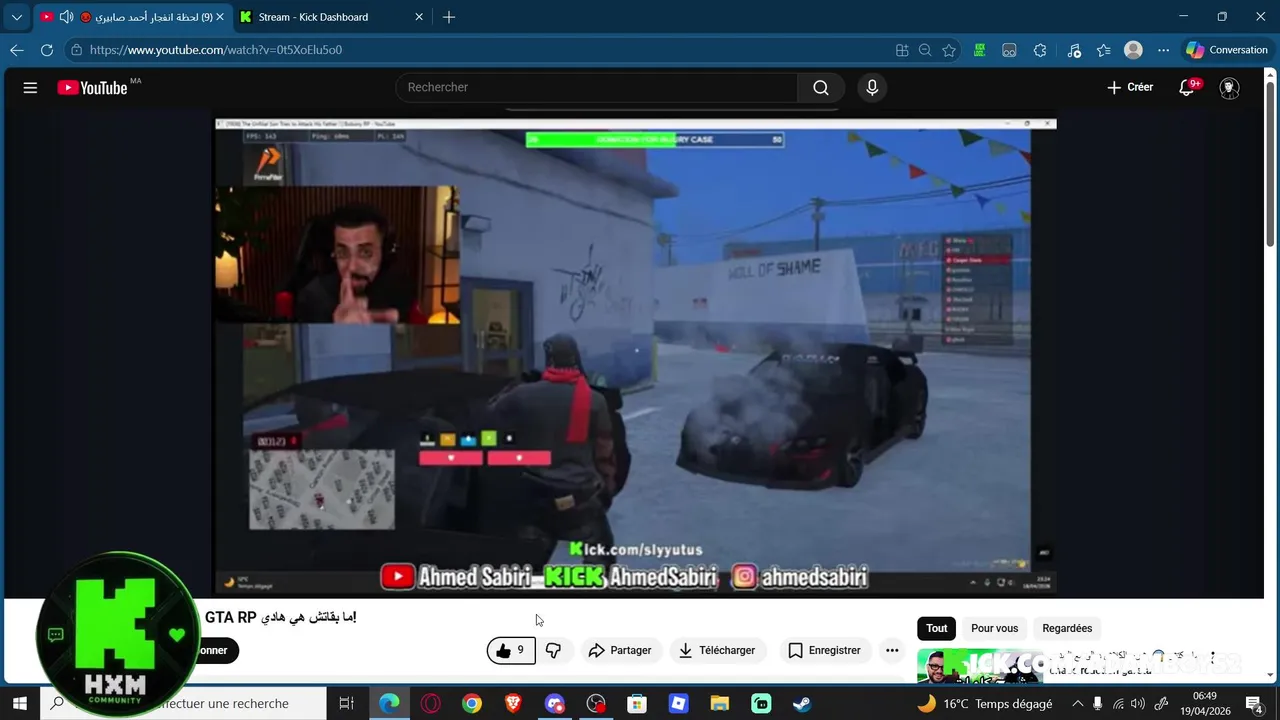Select the Regardées filter chip
The height and width of the screenshot is (720, 1280).
pos(1067,628)
